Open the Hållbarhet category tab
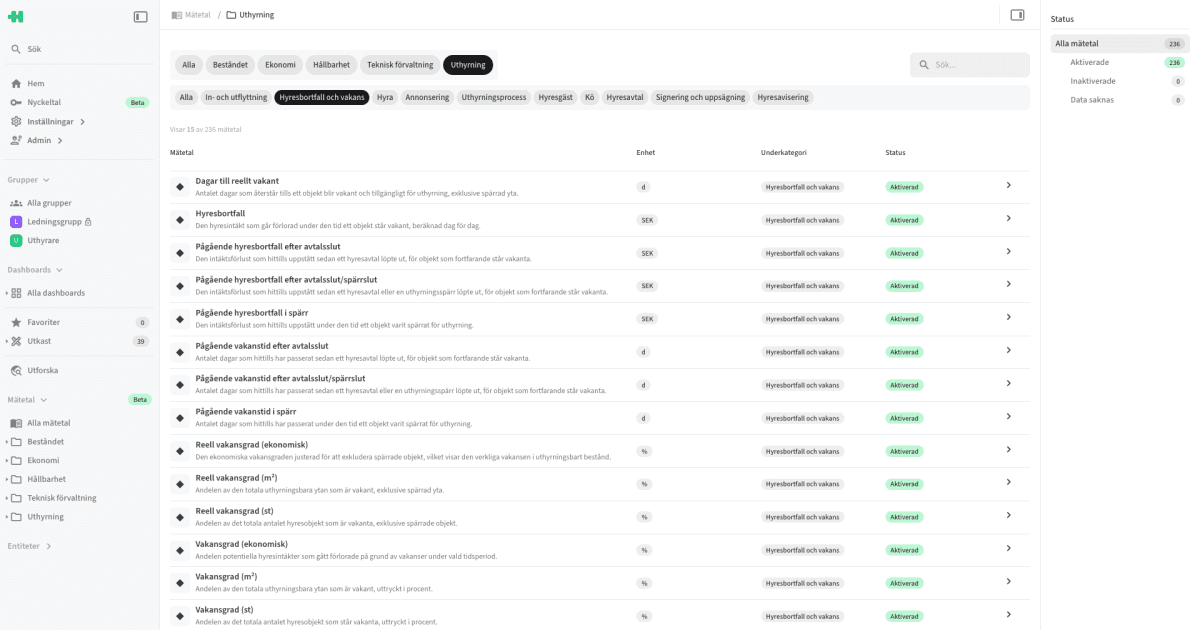This screenshot has width=1200, height=630. (x=331, y=64)
